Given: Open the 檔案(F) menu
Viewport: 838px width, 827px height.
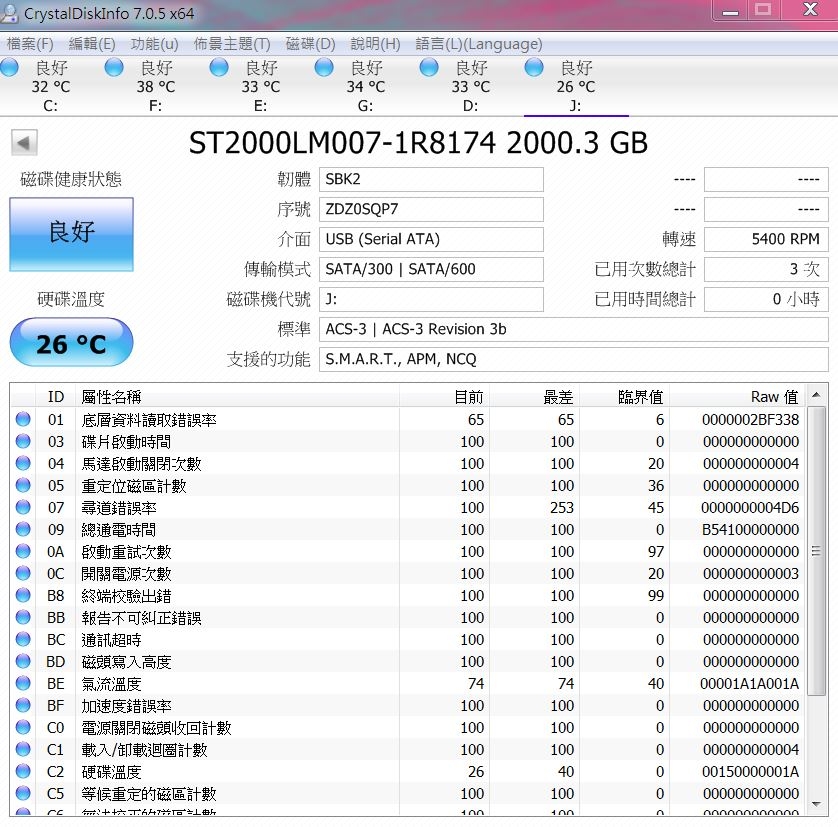Looking at the screenshot, I should [x=30, y=44].
